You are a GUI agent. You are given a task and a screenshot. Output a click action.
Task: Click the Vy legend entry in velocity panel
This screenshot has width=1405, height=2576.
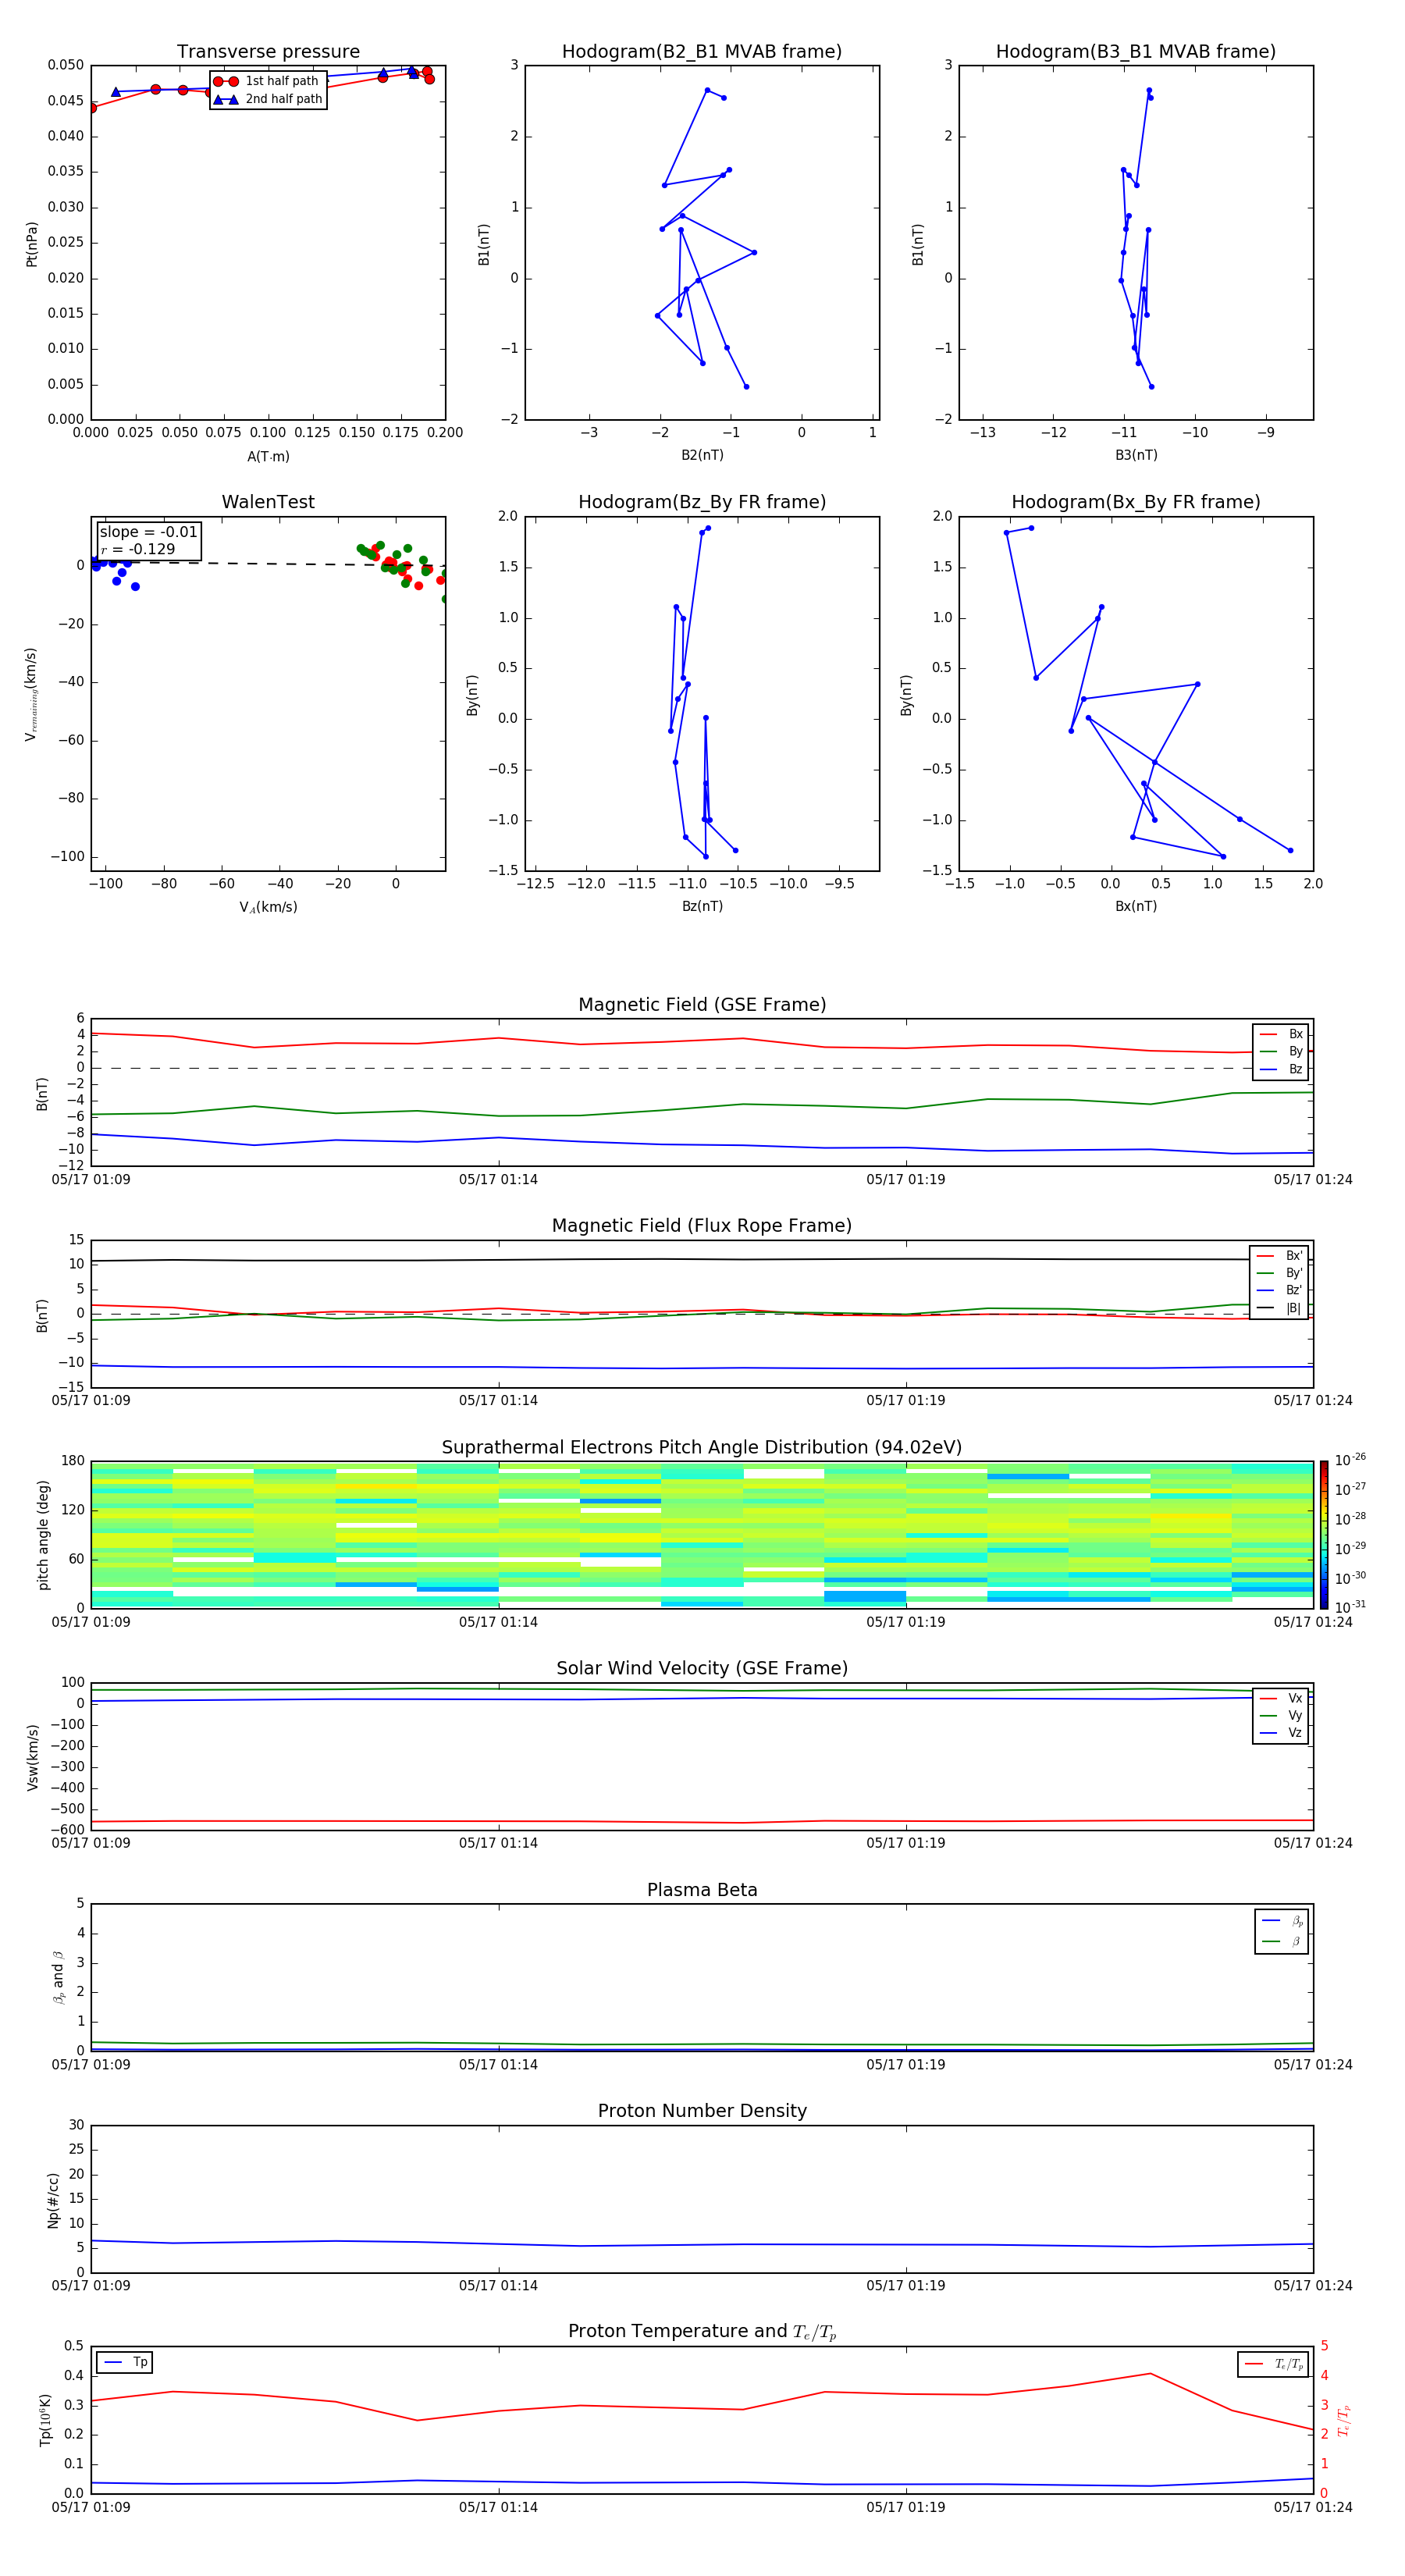click(x=1281, y=1716)
